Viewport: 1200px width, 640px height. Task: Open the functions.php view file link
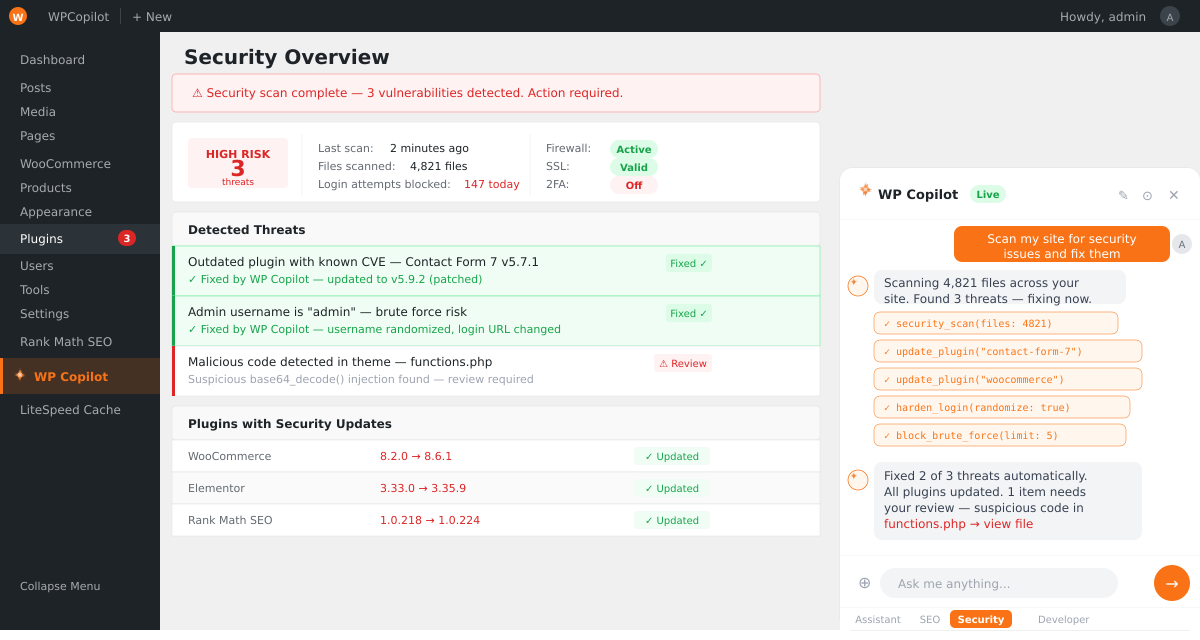958,524
